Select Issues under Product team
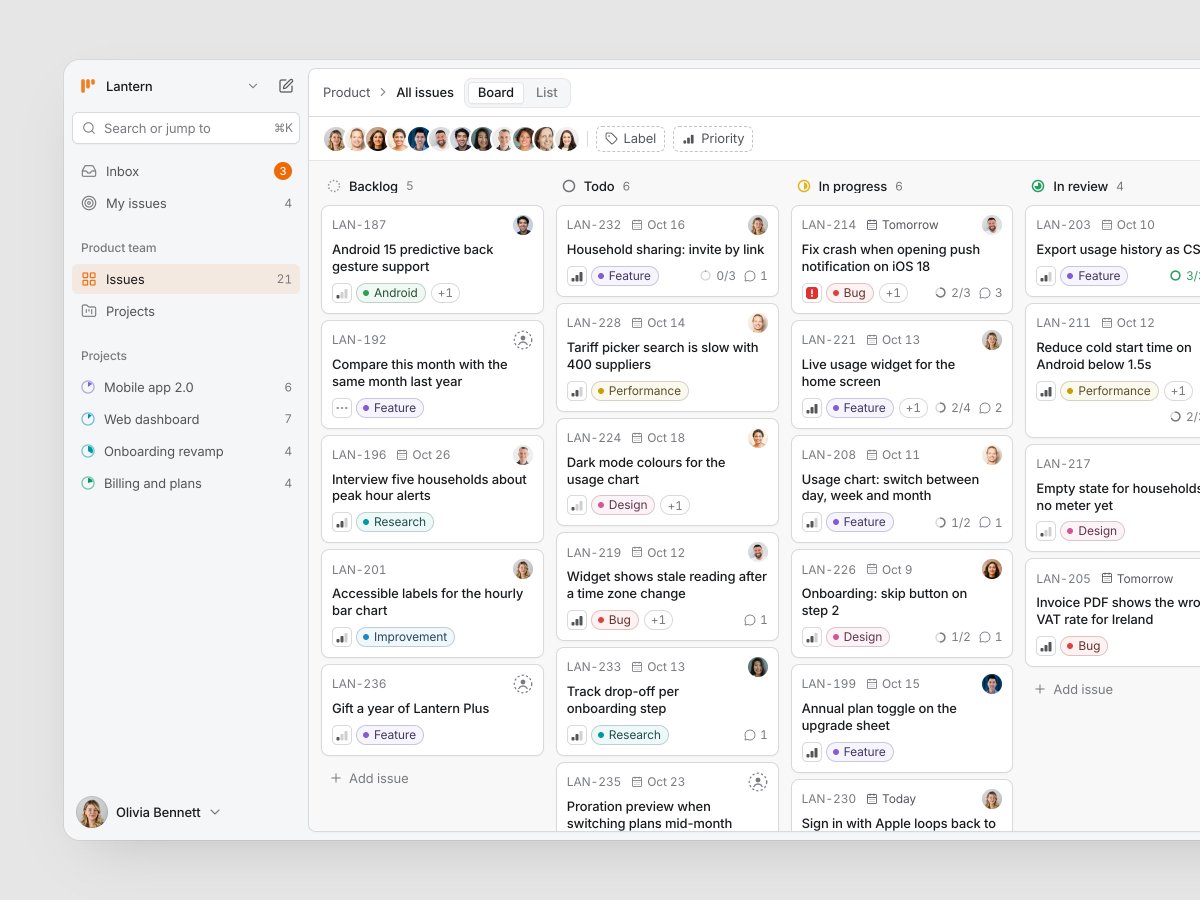1200x900 pixels. click(x=186, y=279)
